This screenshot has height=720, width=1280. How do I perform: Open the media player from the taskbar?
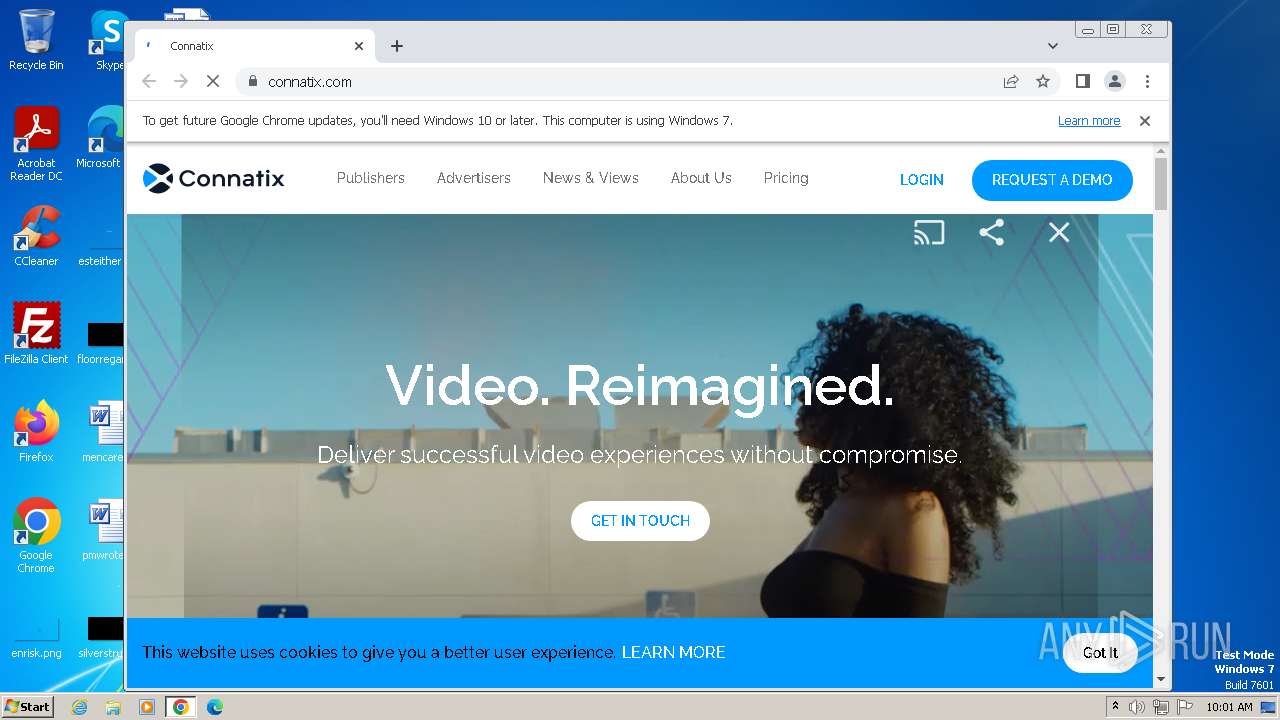(147, 707)
